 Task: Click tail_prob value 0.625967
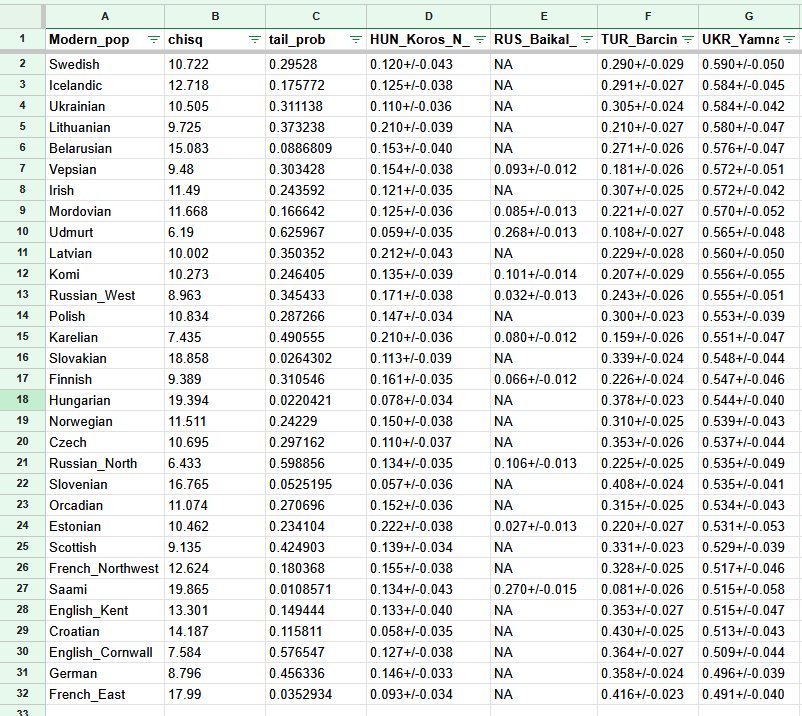(316, 232)
